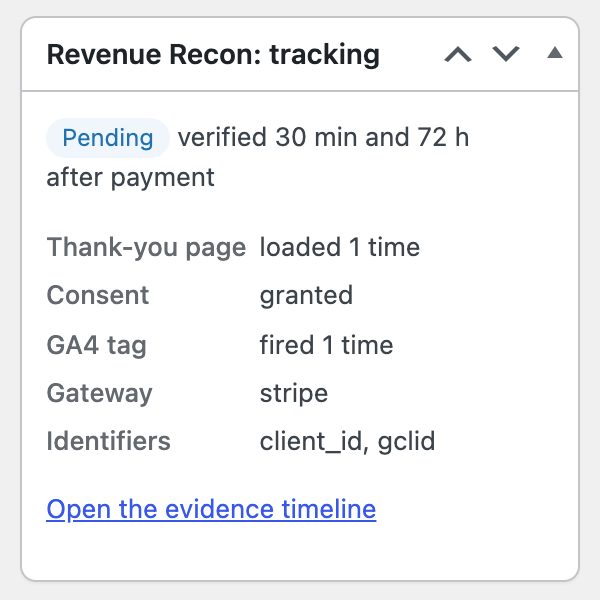Select the 'Revenue Recon: tracking' heading

coord(213,55)
